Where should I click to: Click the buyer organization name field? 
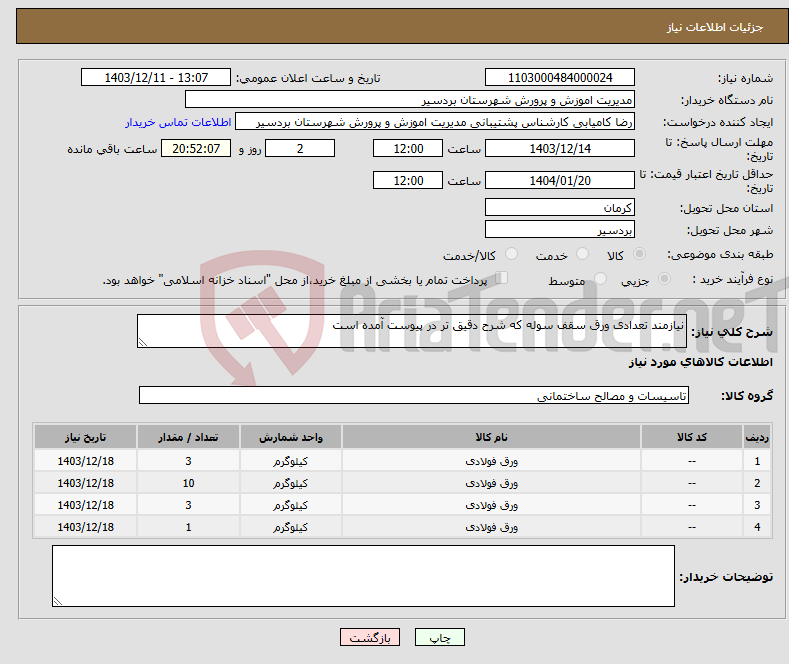[410, 100]
